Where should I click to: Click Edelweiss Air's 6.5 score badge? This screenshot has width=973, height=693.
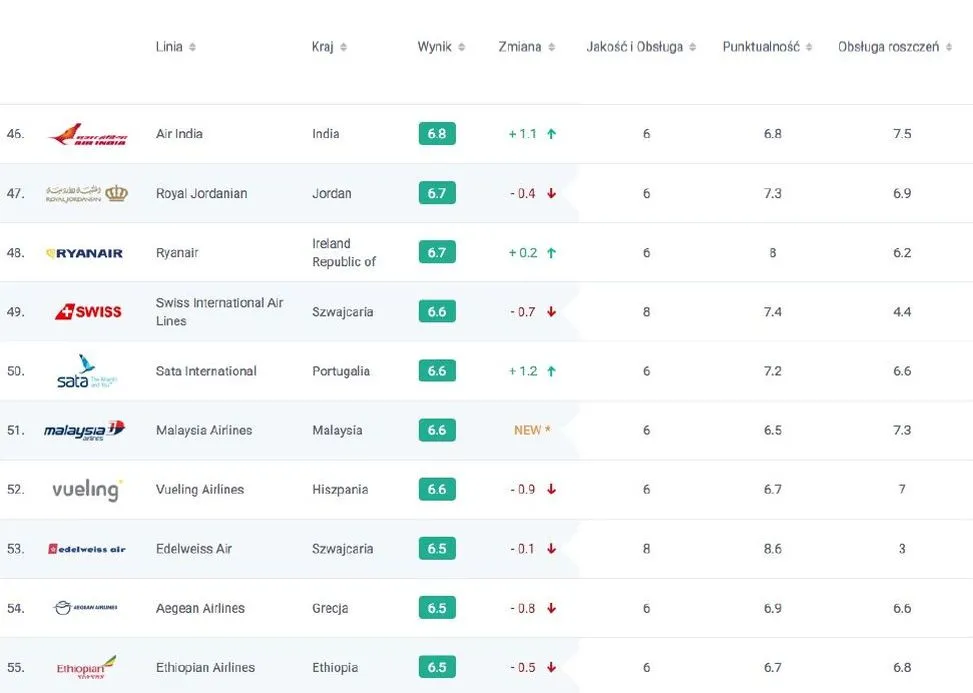coord(437,548)
